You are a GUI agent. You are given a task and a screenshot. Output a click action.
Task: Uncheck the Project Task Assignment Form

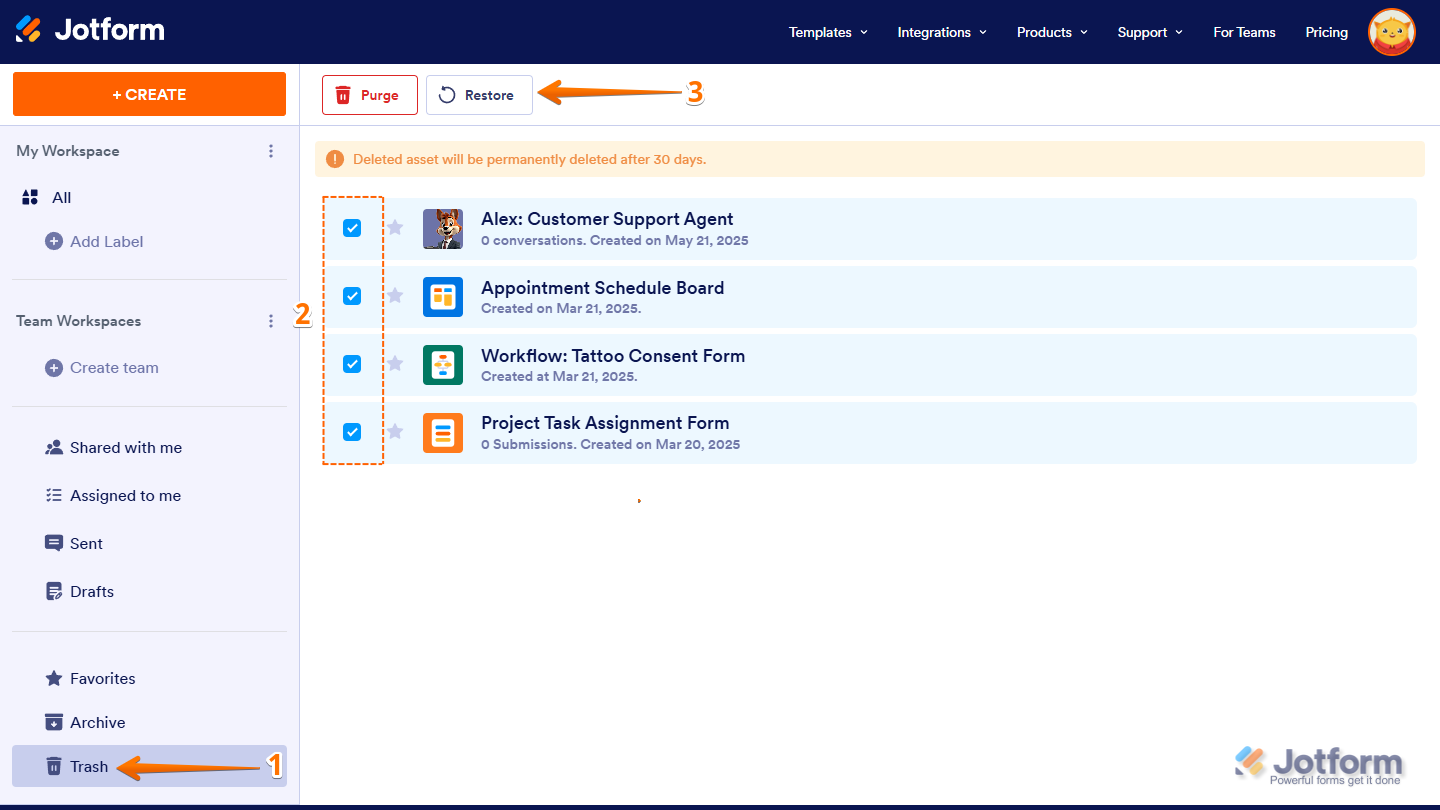[352, 432]
